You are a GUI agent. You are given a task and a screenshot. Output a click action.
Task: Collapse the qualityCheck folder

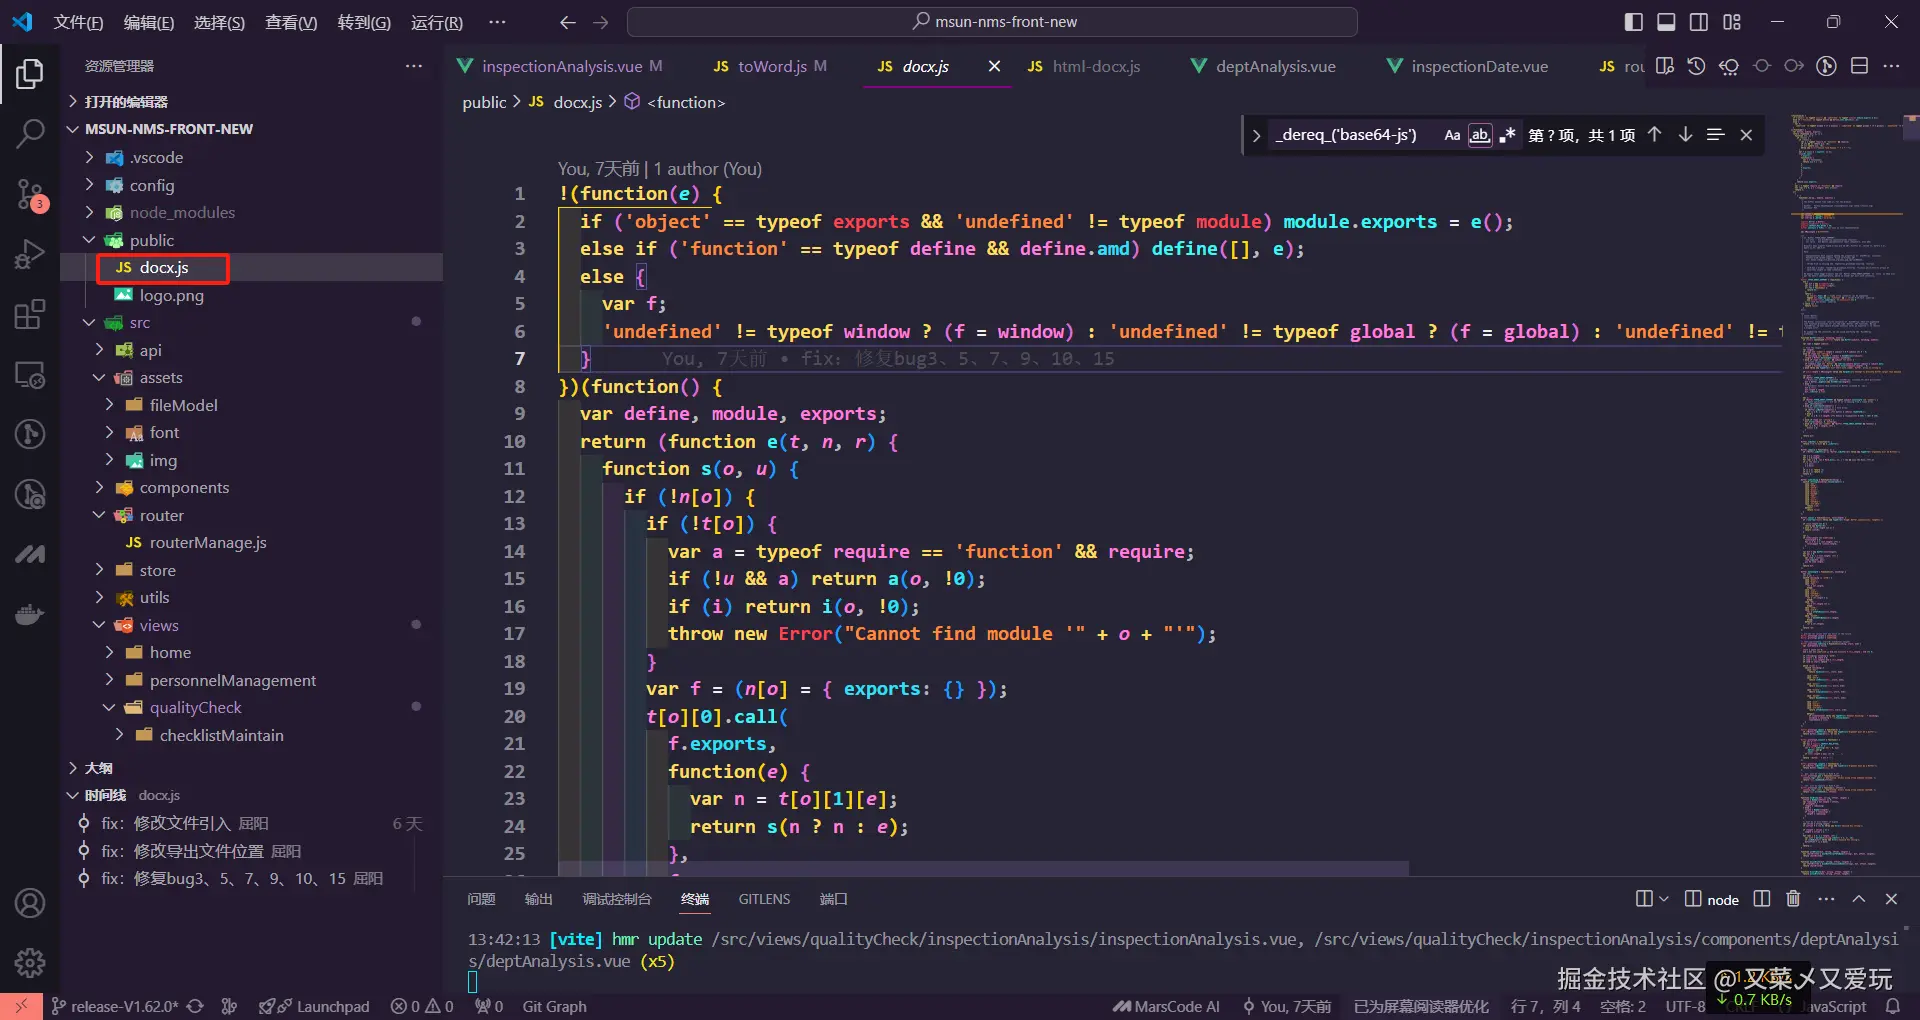[x=195, y=707]
